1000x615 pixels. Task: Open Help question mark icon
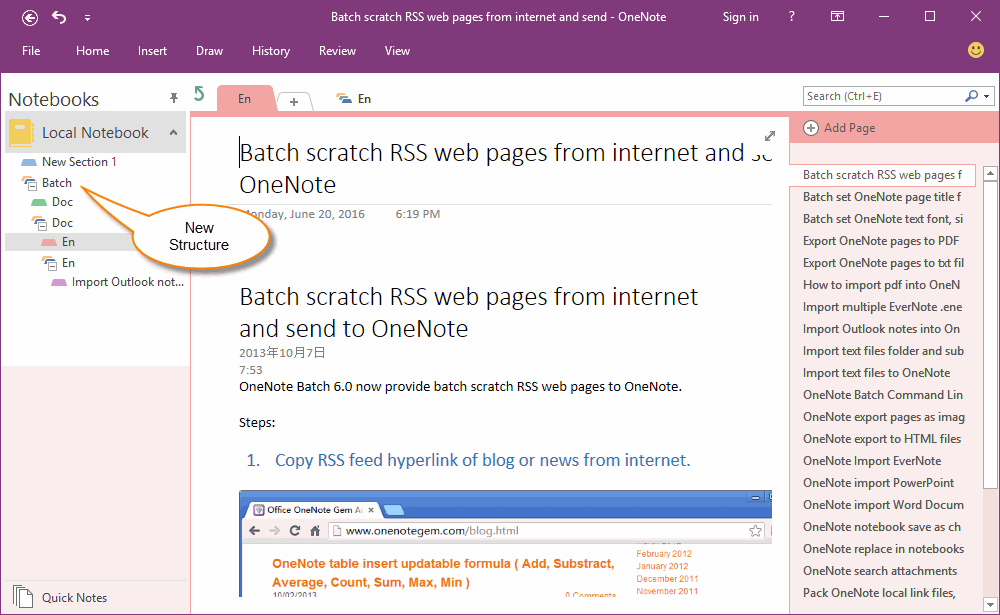pyautogui.click(x=791, y=17)
